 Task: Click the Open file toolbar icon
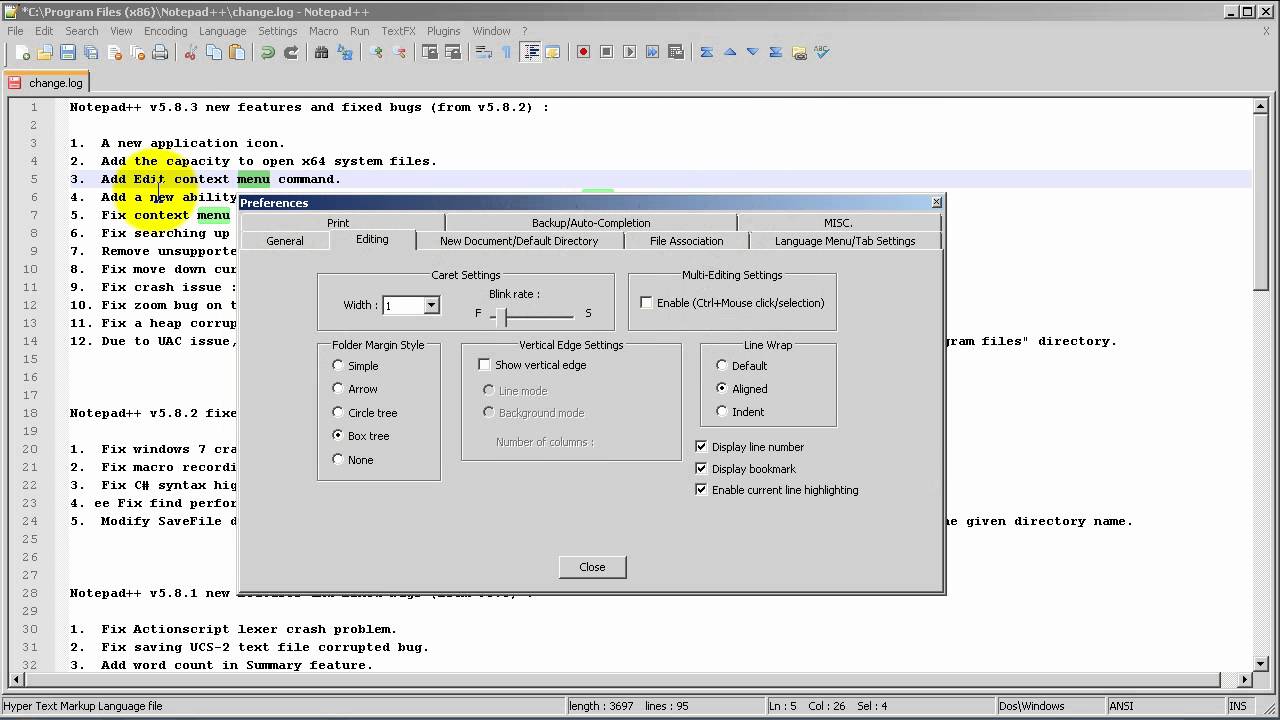45,52
